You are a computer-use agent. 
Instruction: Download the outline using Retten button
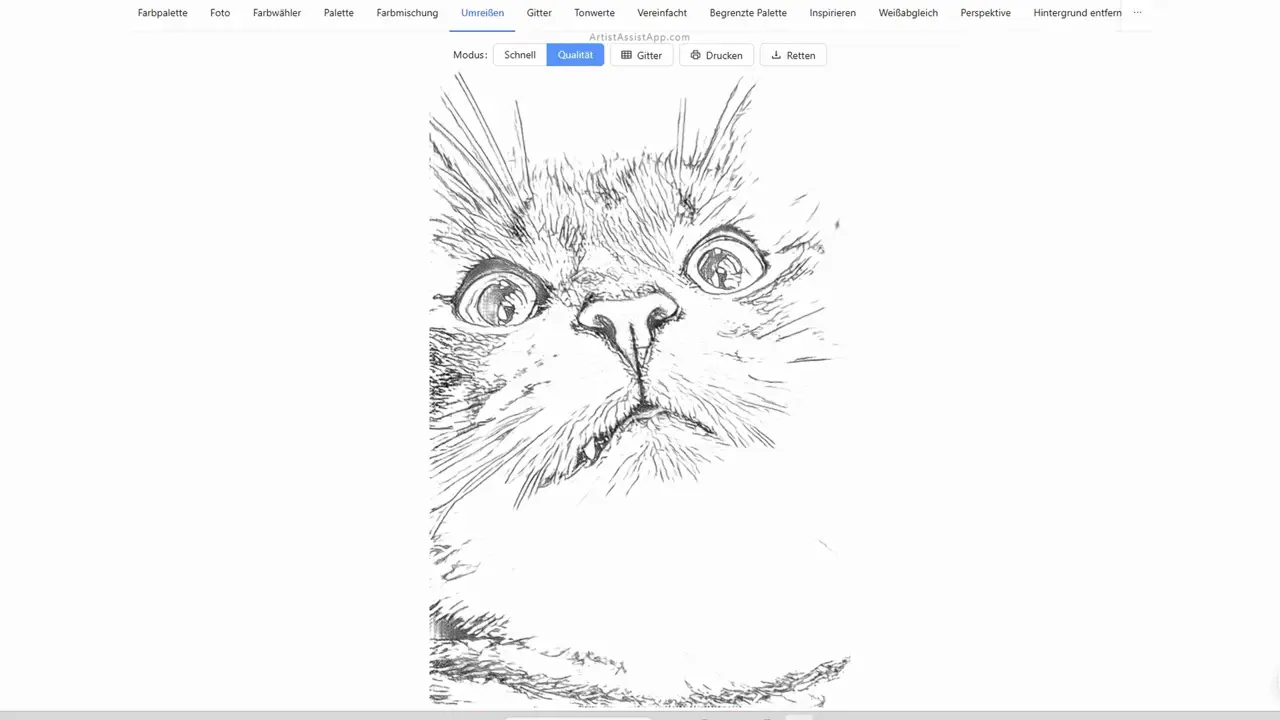tap(793, 55)
